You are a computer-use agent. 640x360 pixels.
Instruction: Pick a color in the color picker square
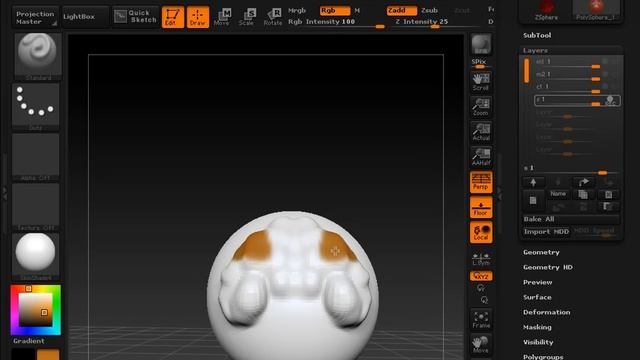tap(36, 310)
